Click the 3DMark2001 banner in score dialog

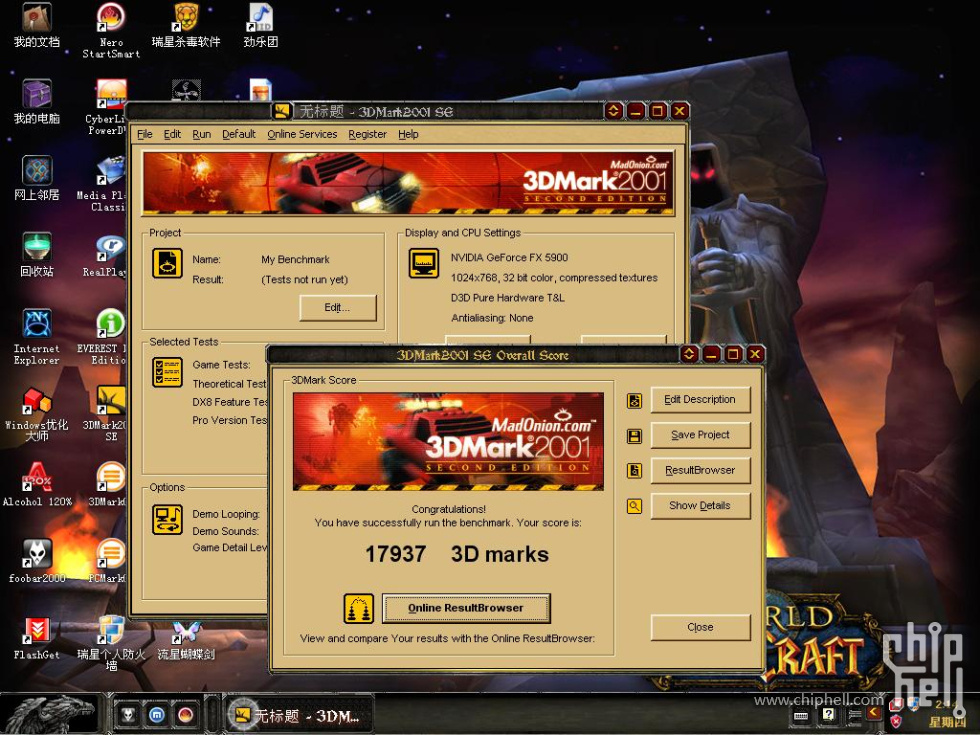pos(448,441)
